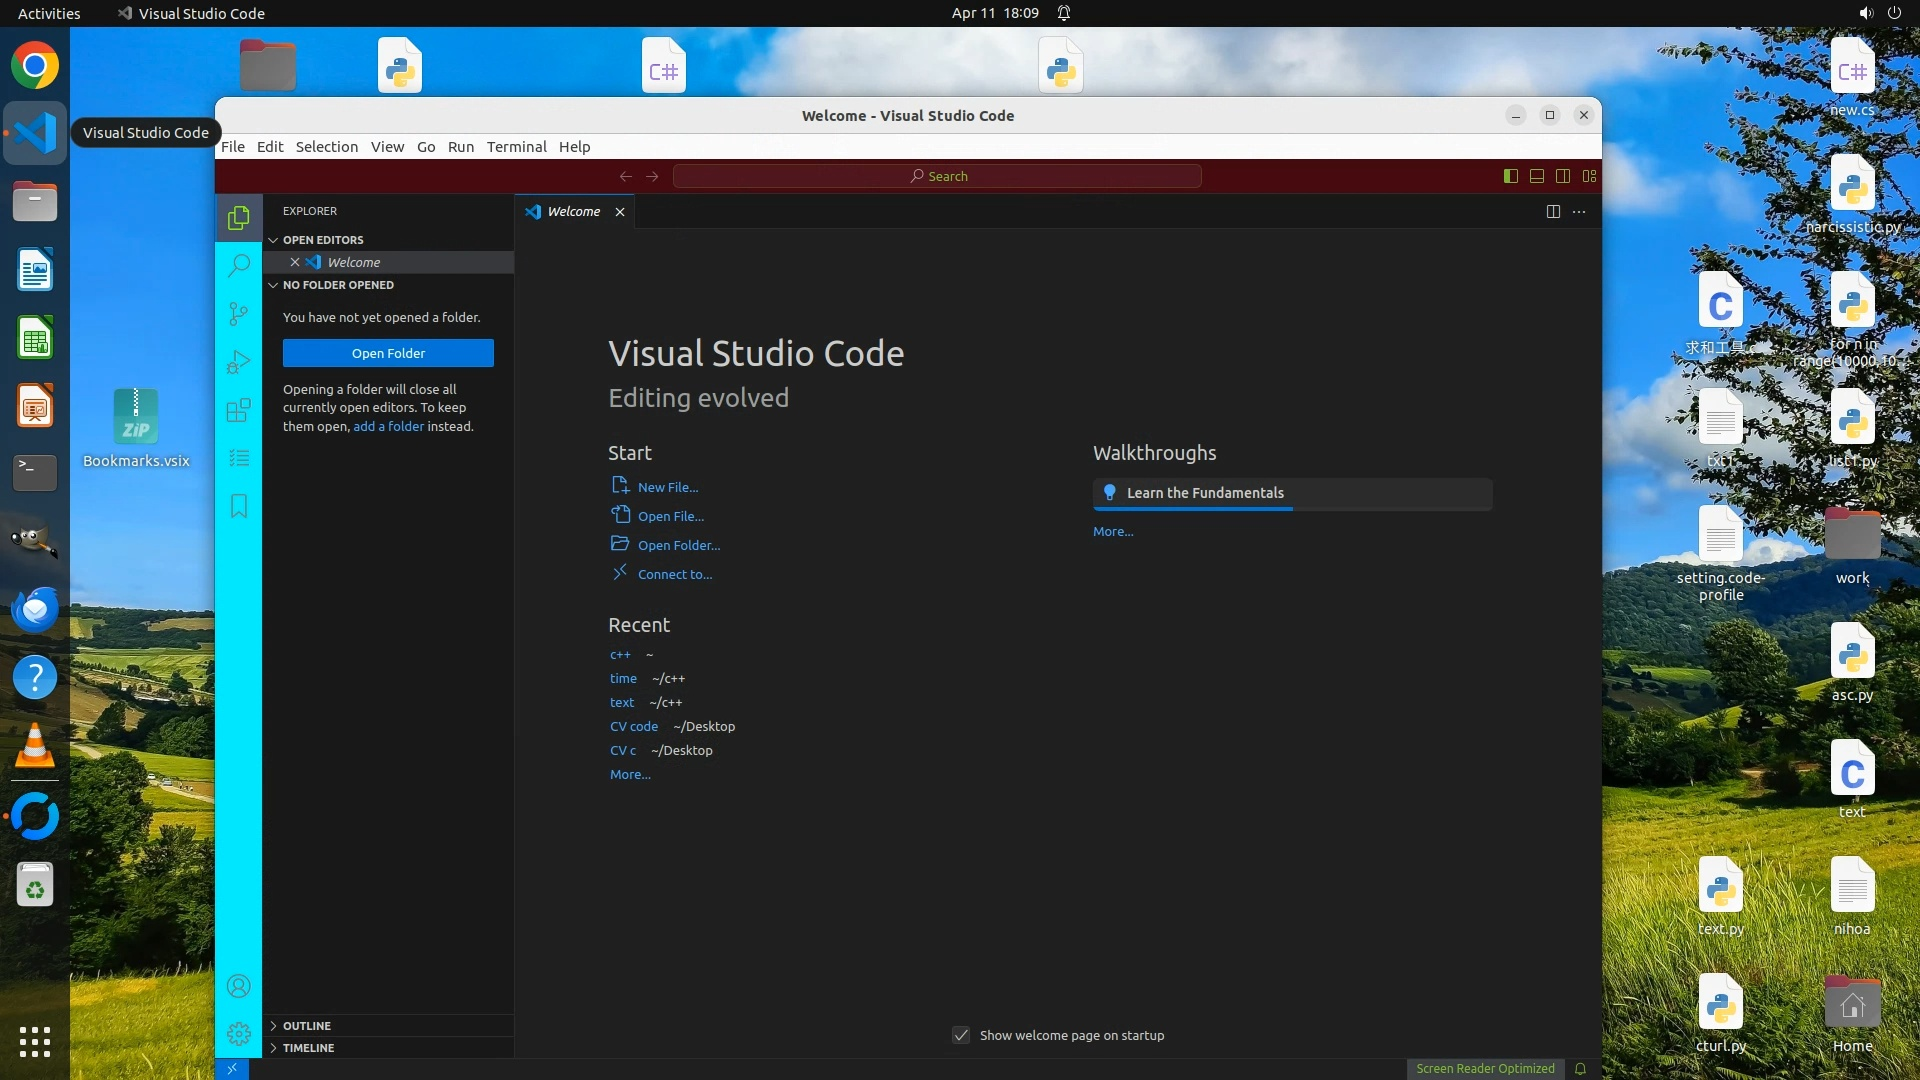
Task: Open the Selection menu
Action: click(326, 146)
